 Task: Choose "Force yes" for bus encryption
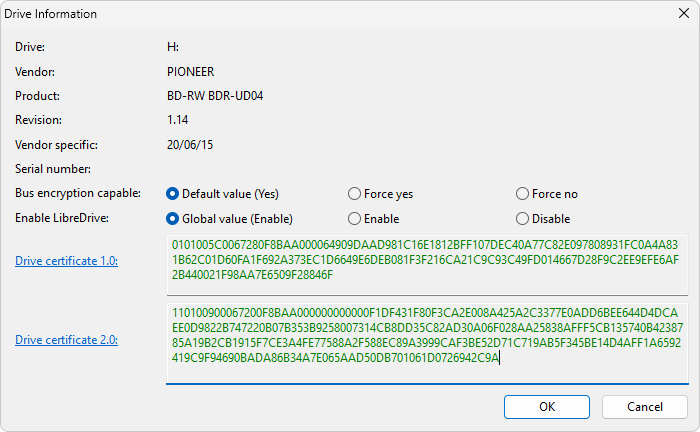tap(355, 194)
